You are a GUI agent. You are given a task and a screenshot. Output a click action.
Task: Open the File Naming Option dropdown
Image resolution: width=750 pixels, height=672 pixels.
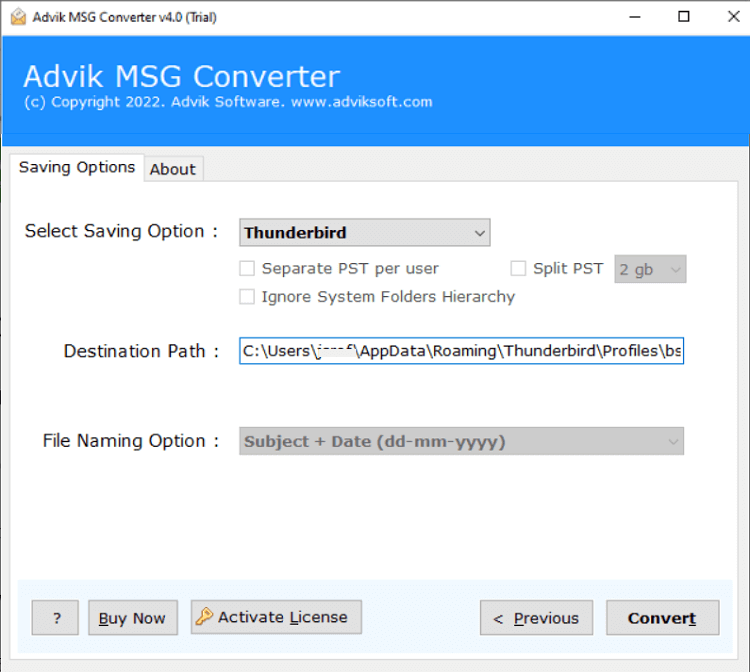pyautogui.click(x=461, y=441)
